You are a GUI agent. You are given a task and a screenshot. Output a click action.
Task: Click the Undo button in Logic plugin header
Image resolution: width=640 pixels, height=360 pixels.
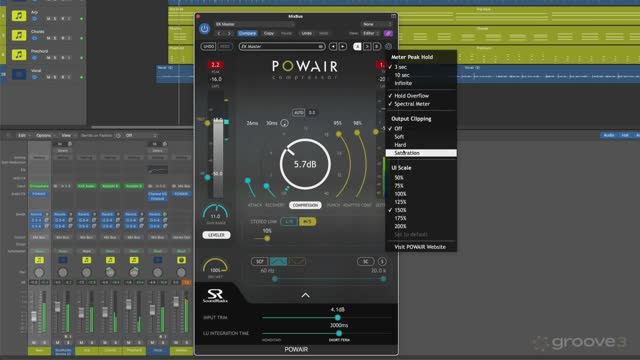(307, 33)
